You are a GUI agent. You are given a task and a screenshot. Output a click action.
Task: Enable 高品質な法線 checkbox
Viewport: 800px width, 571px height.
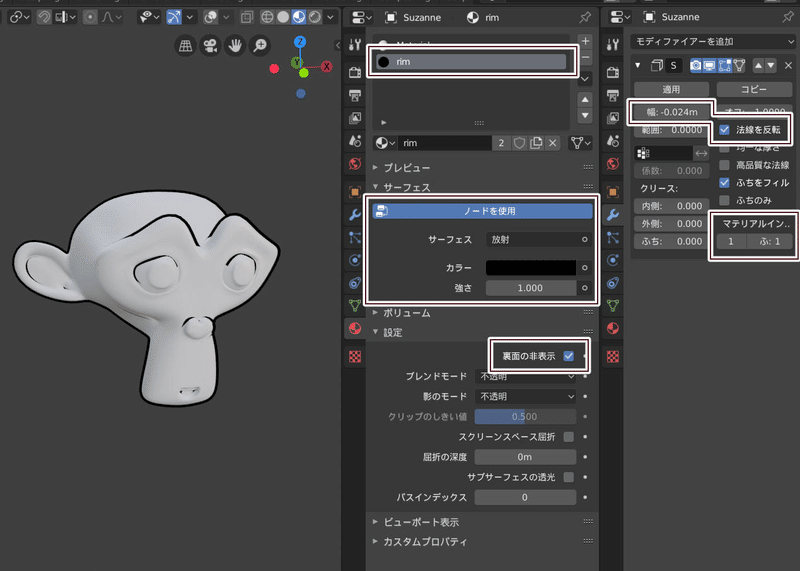pos(724,165)
